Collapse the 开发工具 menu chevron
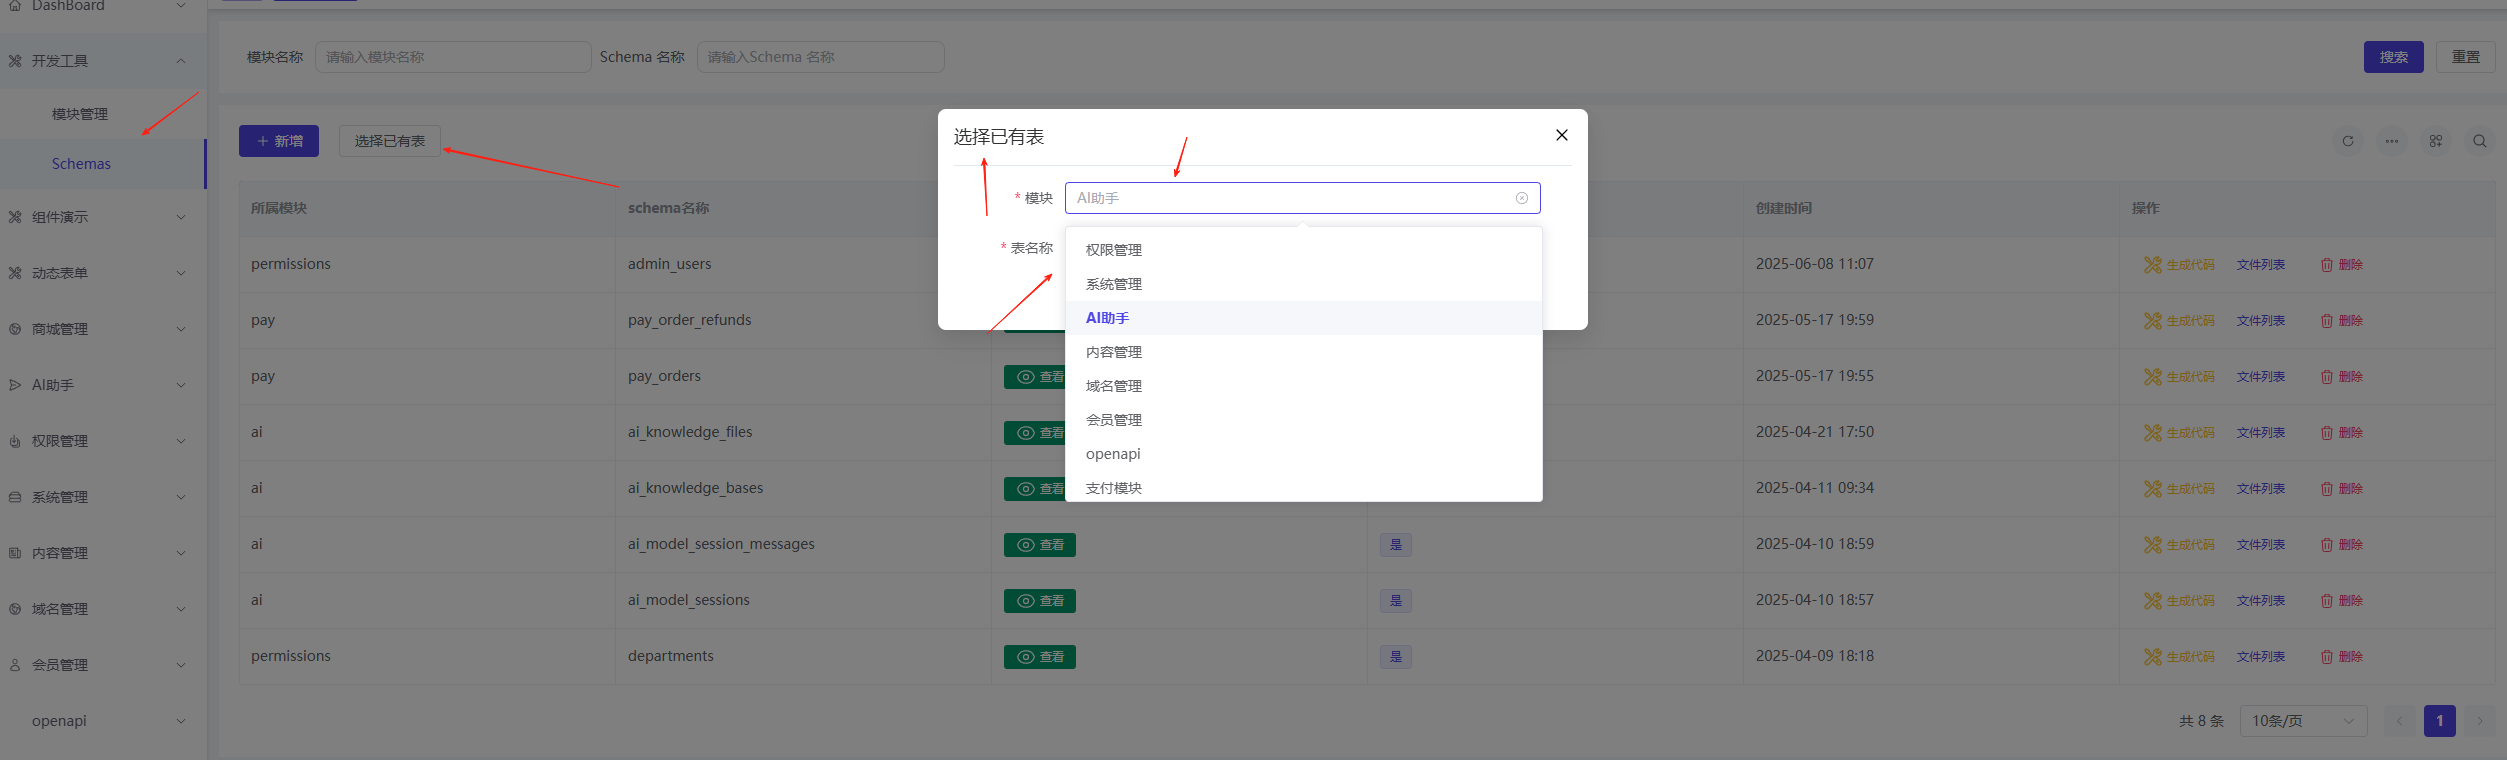This screenshot has width=2507, height=760. tap(181, 61)
